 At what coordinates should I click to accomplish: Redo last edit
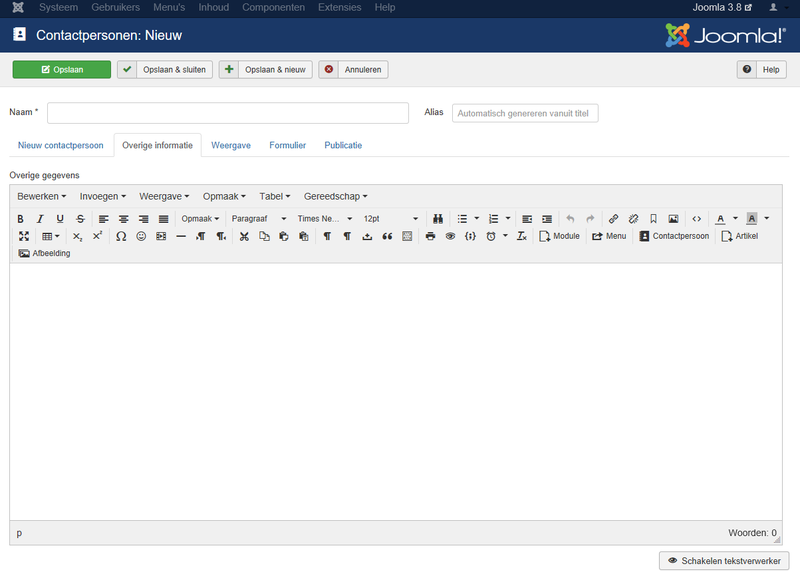point(590,219)
